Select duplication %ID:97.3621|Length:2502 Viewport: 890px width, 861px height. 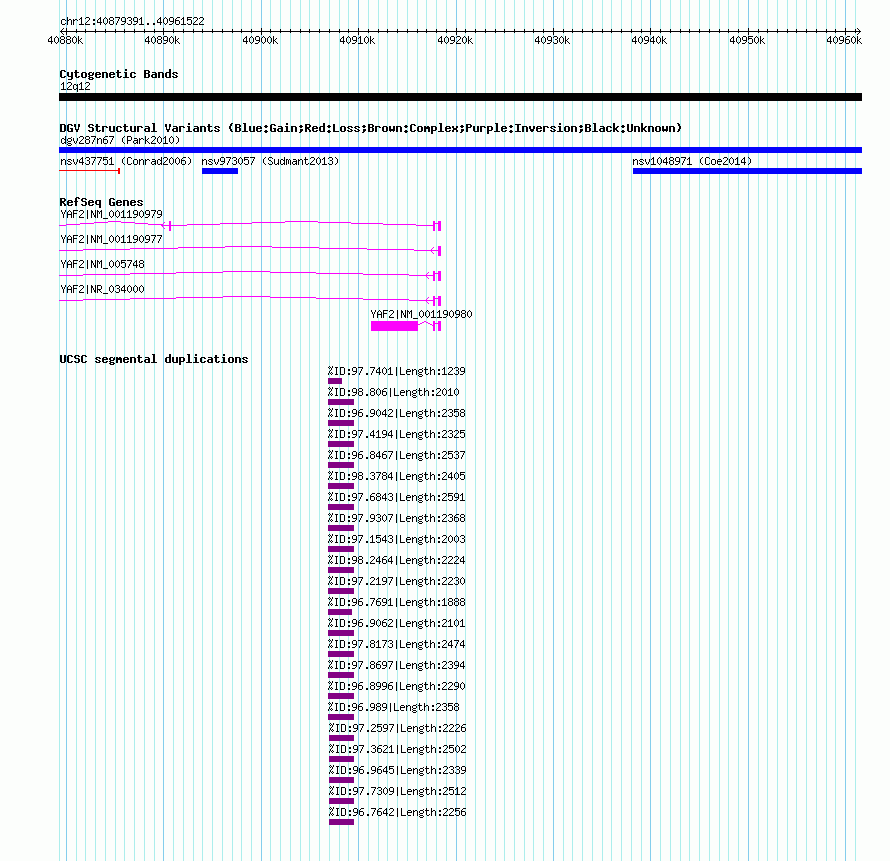click(x=342, y=759)
